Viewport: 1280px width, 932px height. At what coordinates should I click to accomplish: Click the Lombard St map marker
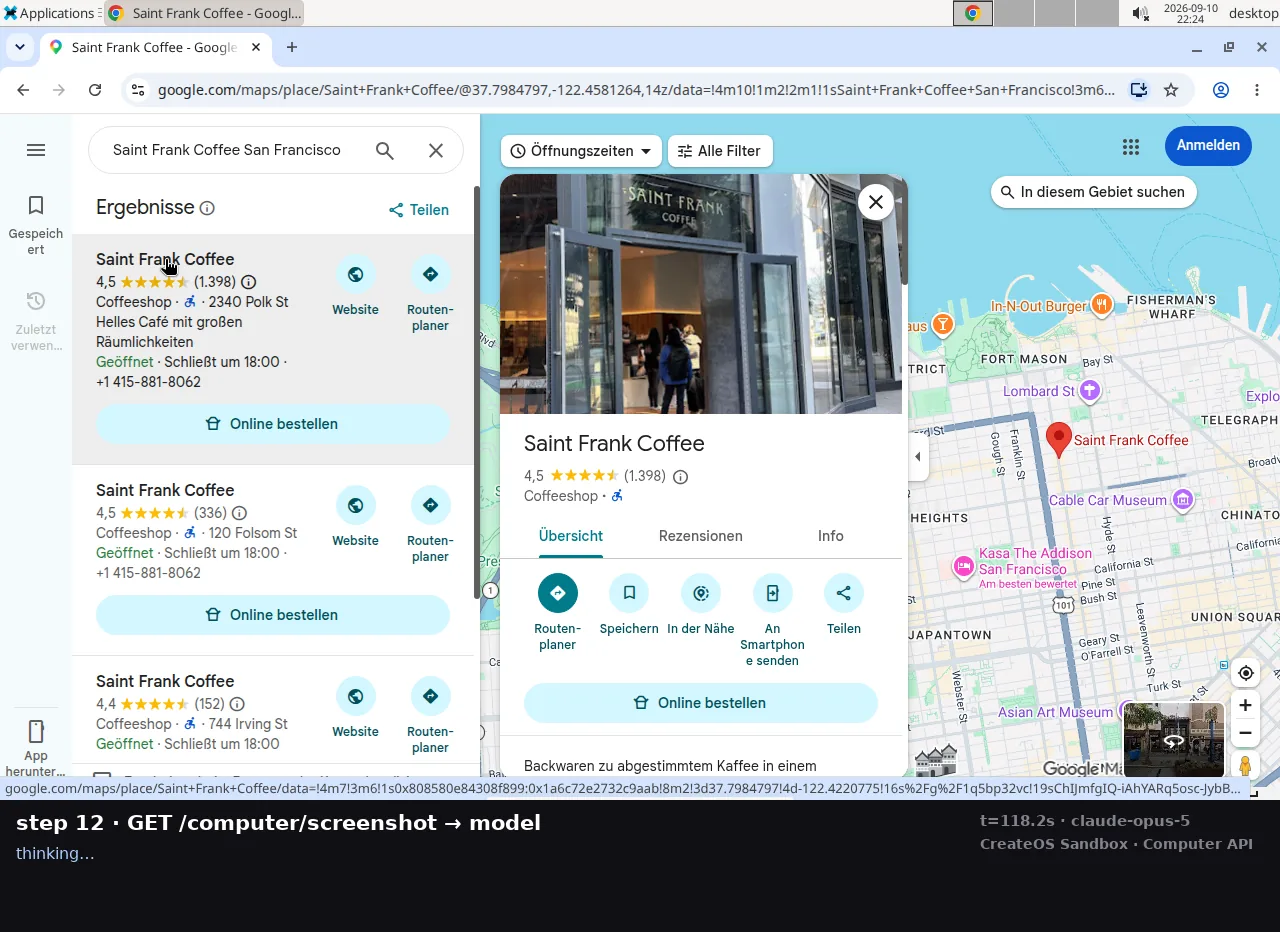[x=1090, y=391]
